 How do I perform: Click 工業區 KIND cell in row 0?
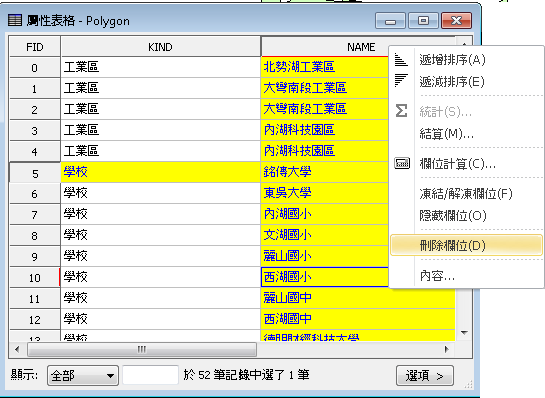pyautogui.click(x=160, y=67)
